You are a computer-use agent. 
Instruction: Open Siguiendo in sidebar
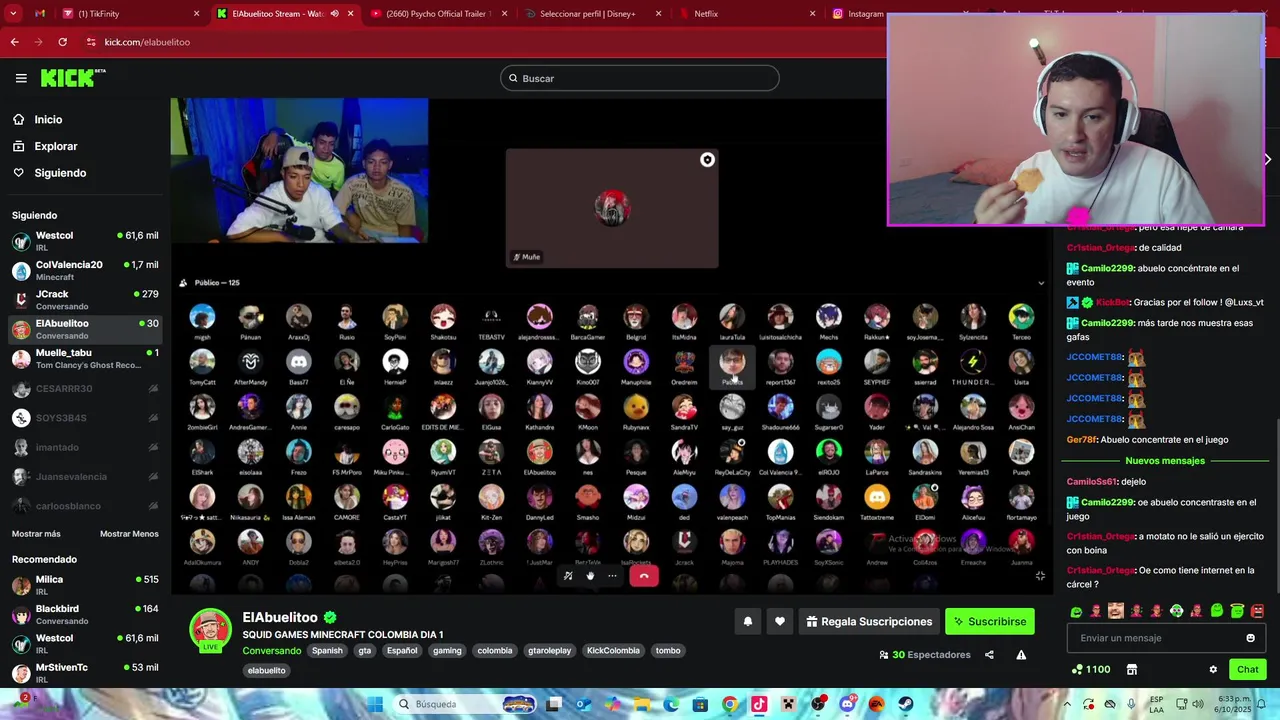(x=60, y=173)
